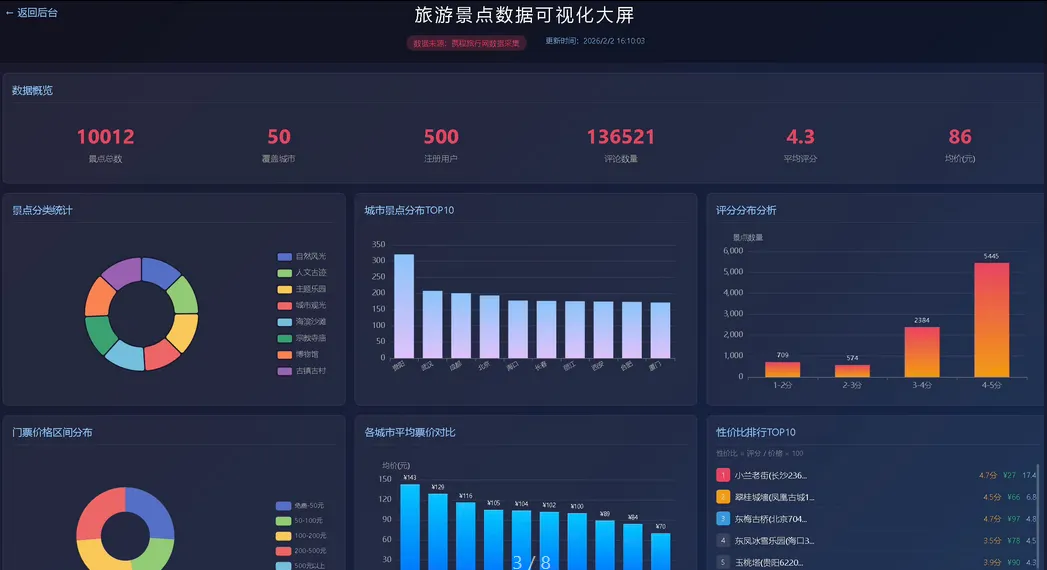Select the 4-5分 rating bar labeled 5445
The image size is (1047, 570).
[992, 320]
